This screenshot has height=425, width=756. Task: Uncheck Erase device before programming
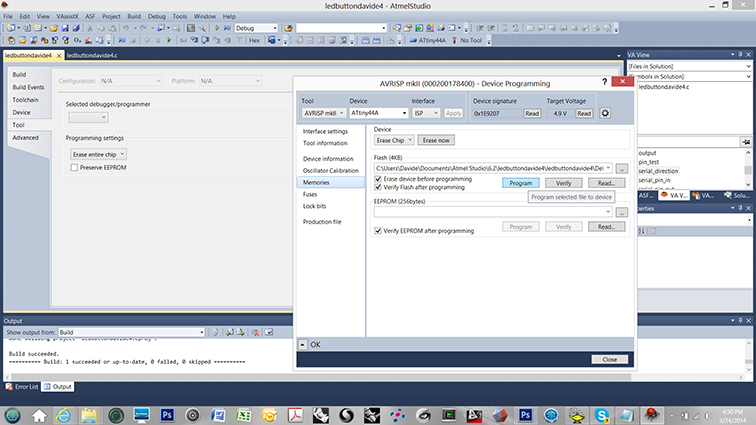coord(378,179)
